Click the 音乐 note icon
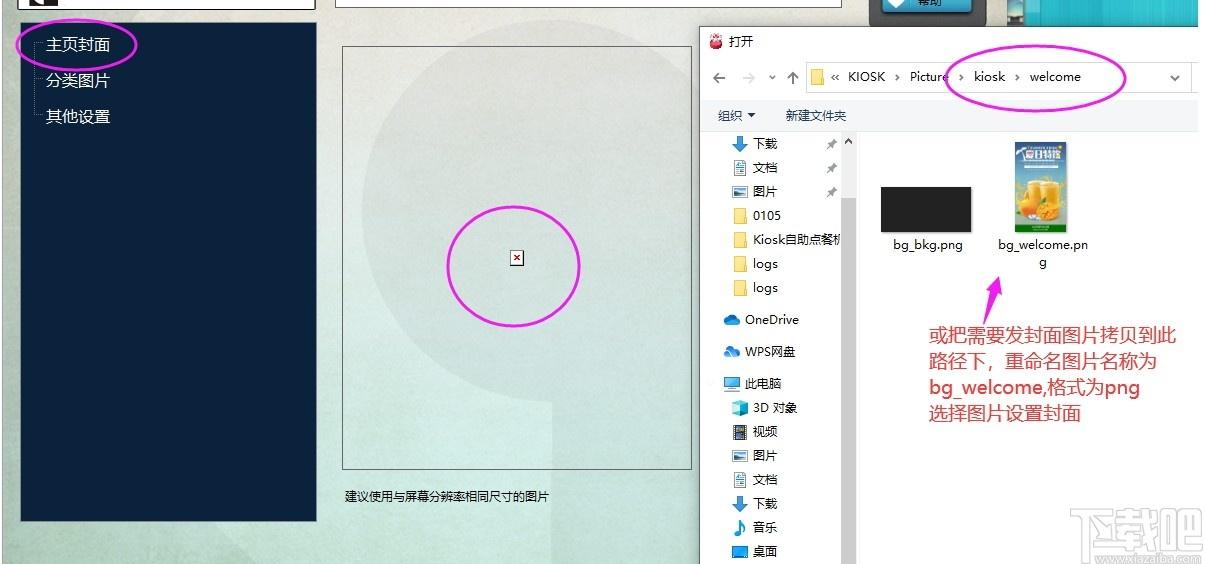 tap(740, 528)
